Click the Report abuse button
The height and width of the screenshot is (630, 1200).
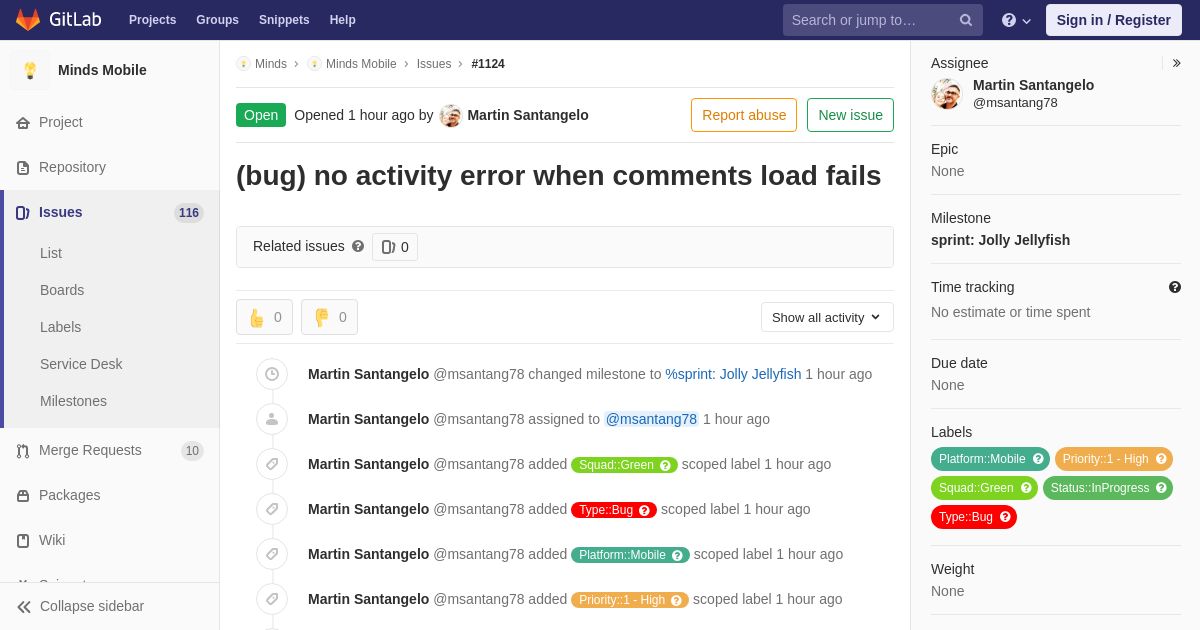click(x=744, y=115)
